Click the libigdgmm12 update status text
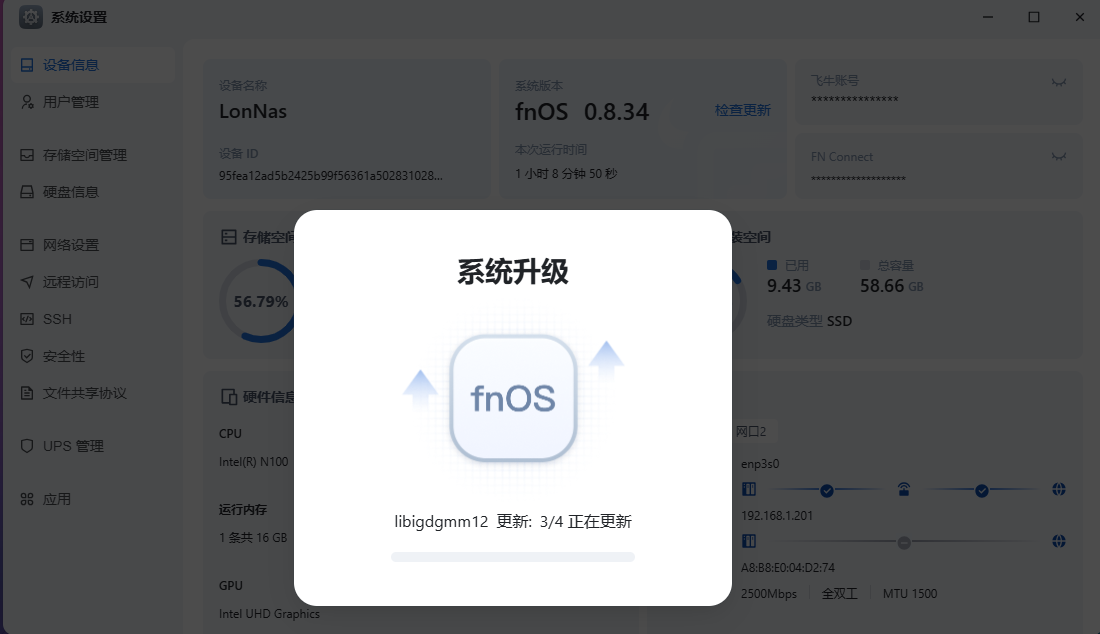This screenshot has height=634, width=1100. point(513,522)
